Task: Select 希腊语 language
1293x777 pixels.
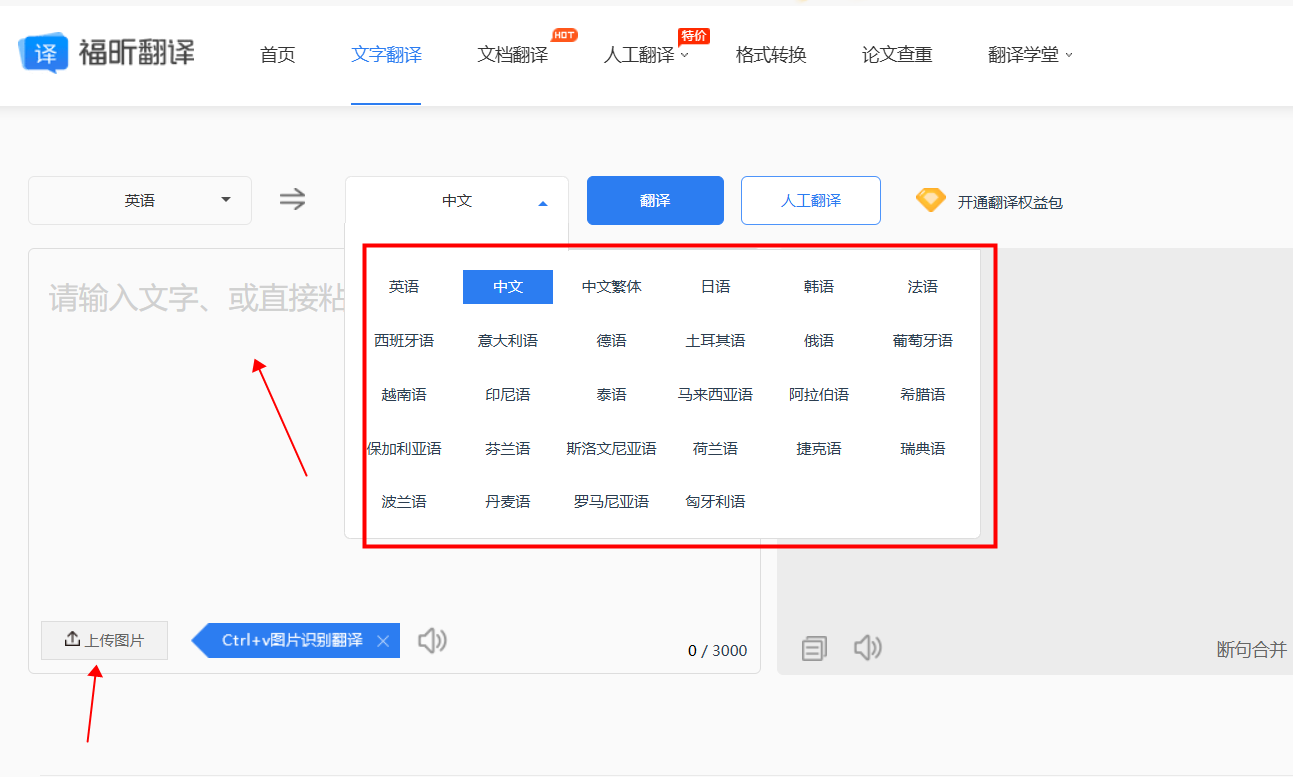Action: pyautogui.click(x=923, y=395)
